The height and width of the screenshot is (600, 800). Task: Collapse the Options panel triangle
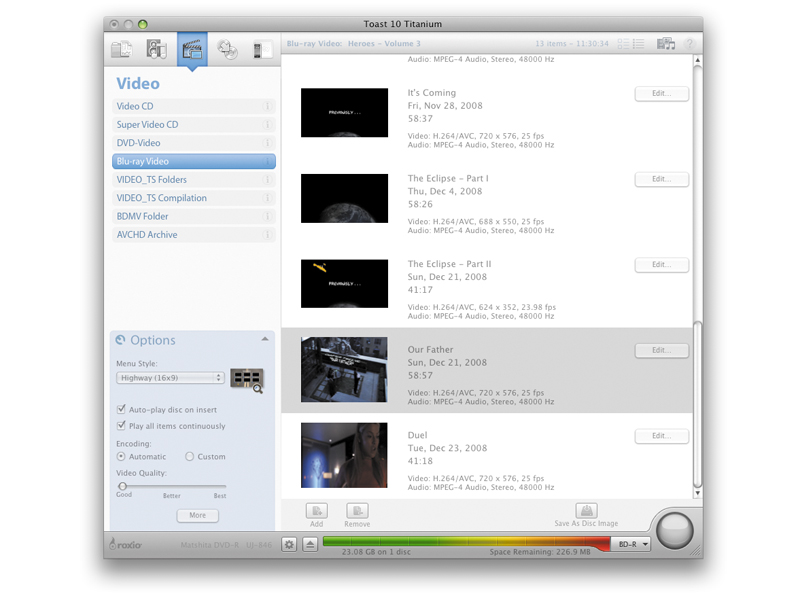[x=265, y=339]
